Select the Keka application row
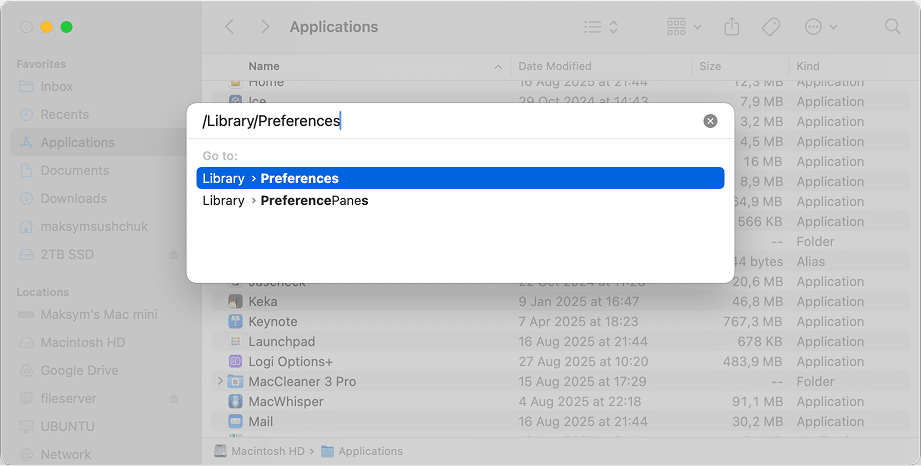921x466 pixels. pos(560,301)
